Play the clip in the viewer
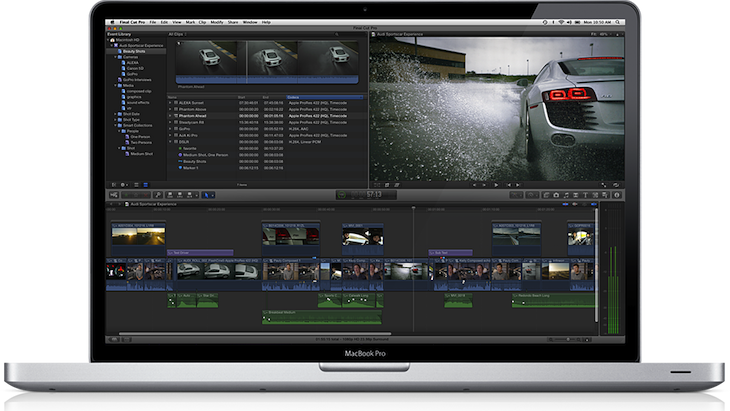730x411 pixels. click(x=496, y=185)
